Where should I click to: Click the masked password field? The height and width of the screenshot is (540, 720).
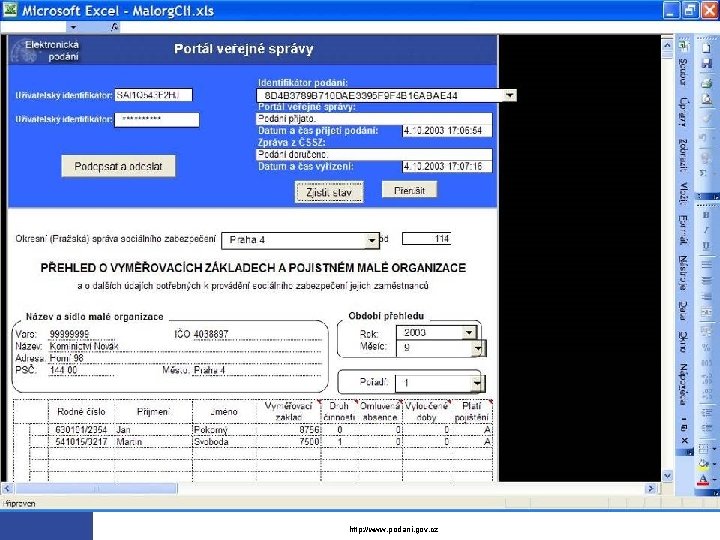[157, 119]
